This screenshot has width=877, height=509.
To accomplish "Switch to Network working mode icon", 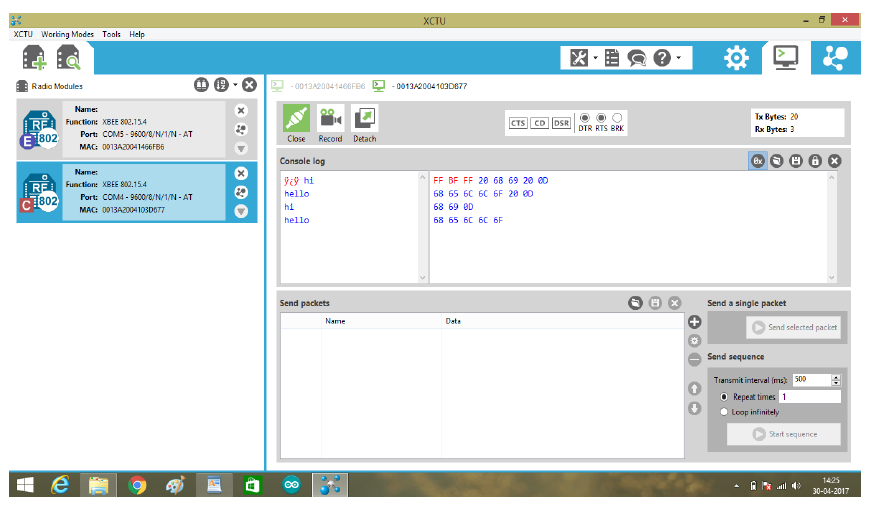I will click(x=835, y=58).
